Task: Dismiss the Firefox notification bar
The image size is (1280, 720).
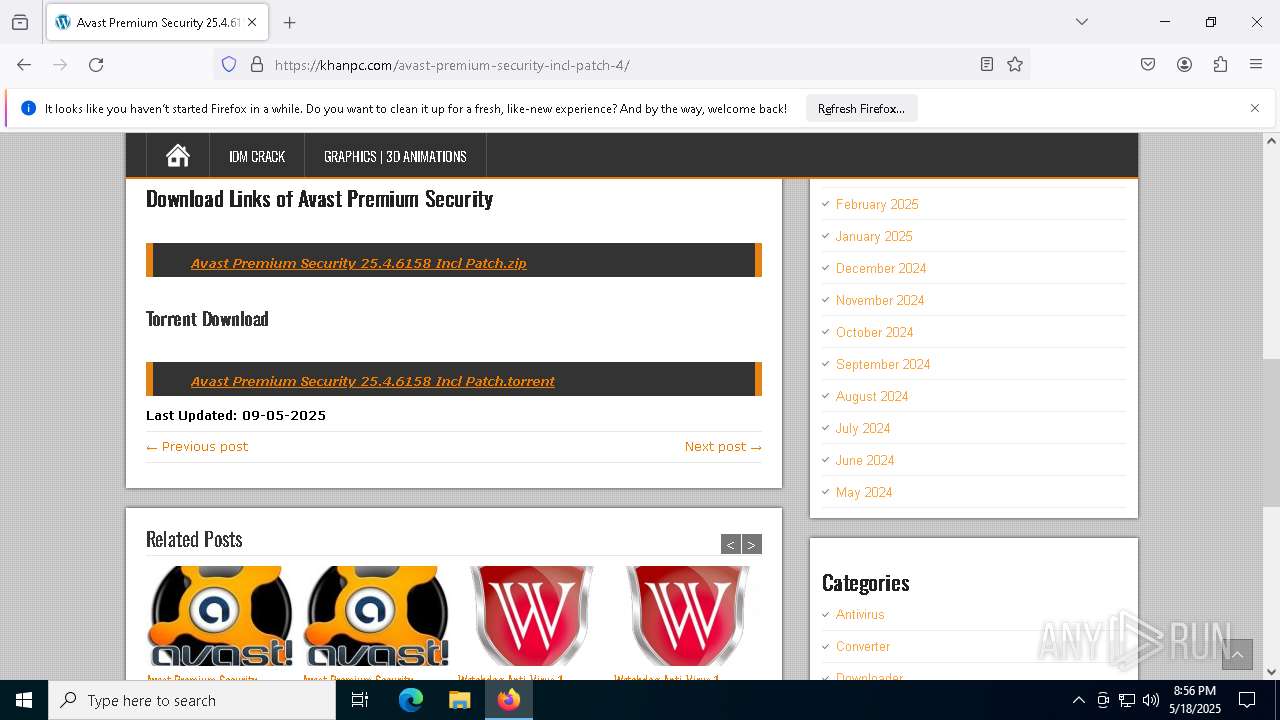Action: pyautogui.click(x=1255, y=108)
